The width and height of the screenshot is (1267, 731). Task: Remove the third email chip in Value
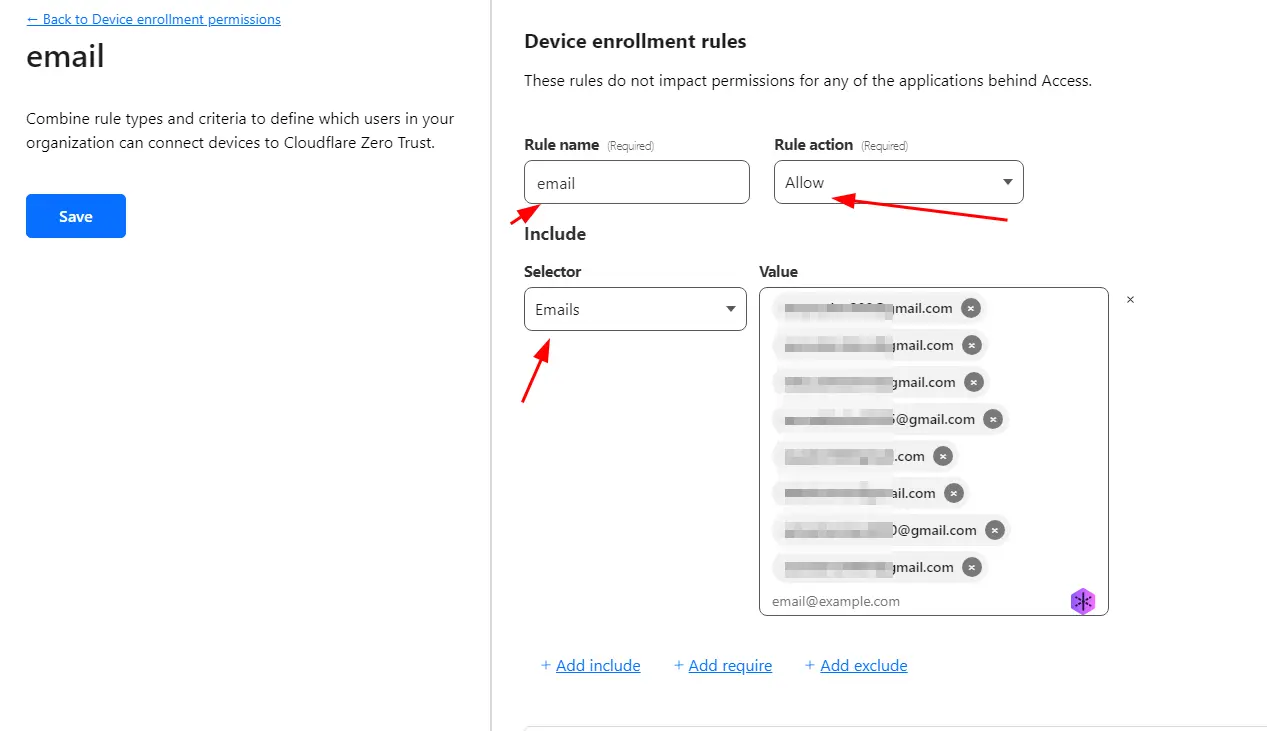click(x=973, y=382)
